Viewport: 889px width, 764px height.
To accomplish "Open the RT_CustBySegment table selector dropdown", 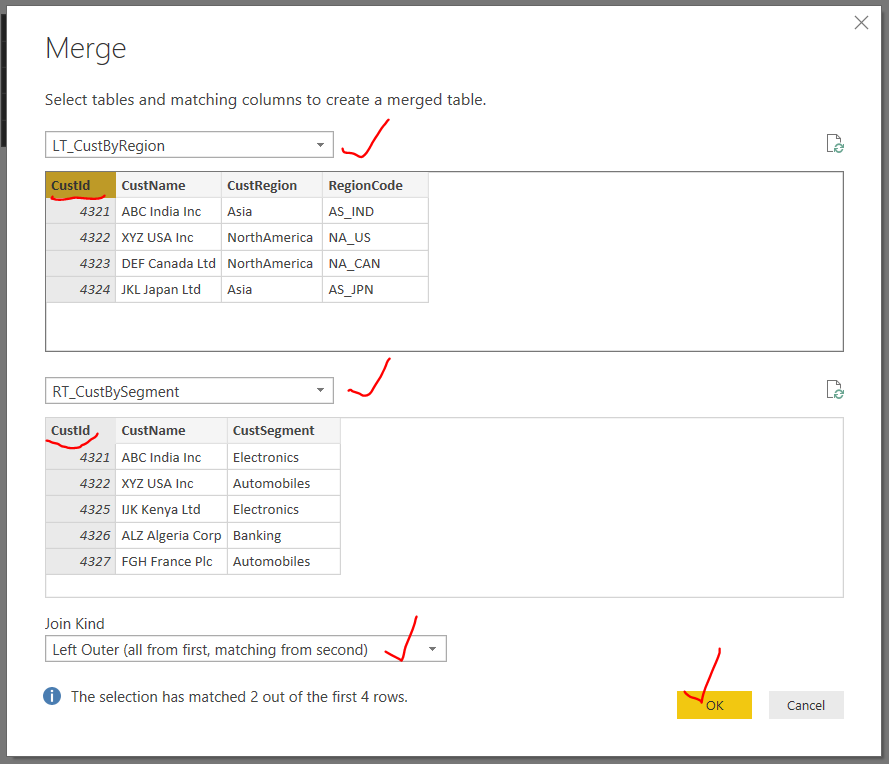I will 319,390.
